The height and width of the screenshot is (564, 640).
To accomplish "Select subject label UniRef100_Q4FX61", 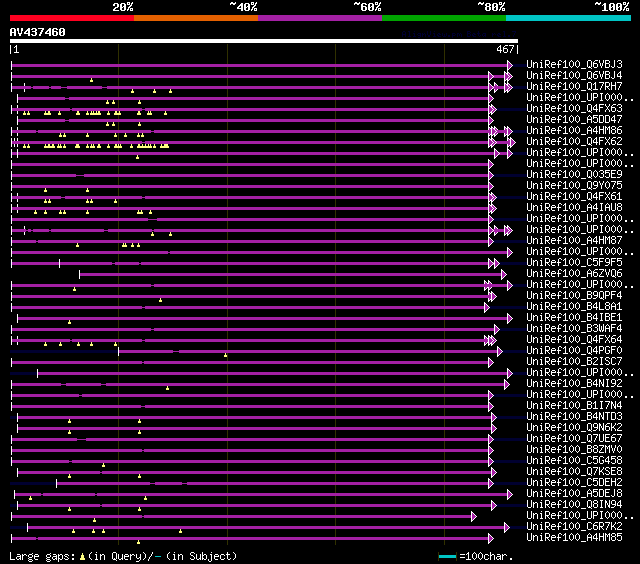I will point(574,197).
